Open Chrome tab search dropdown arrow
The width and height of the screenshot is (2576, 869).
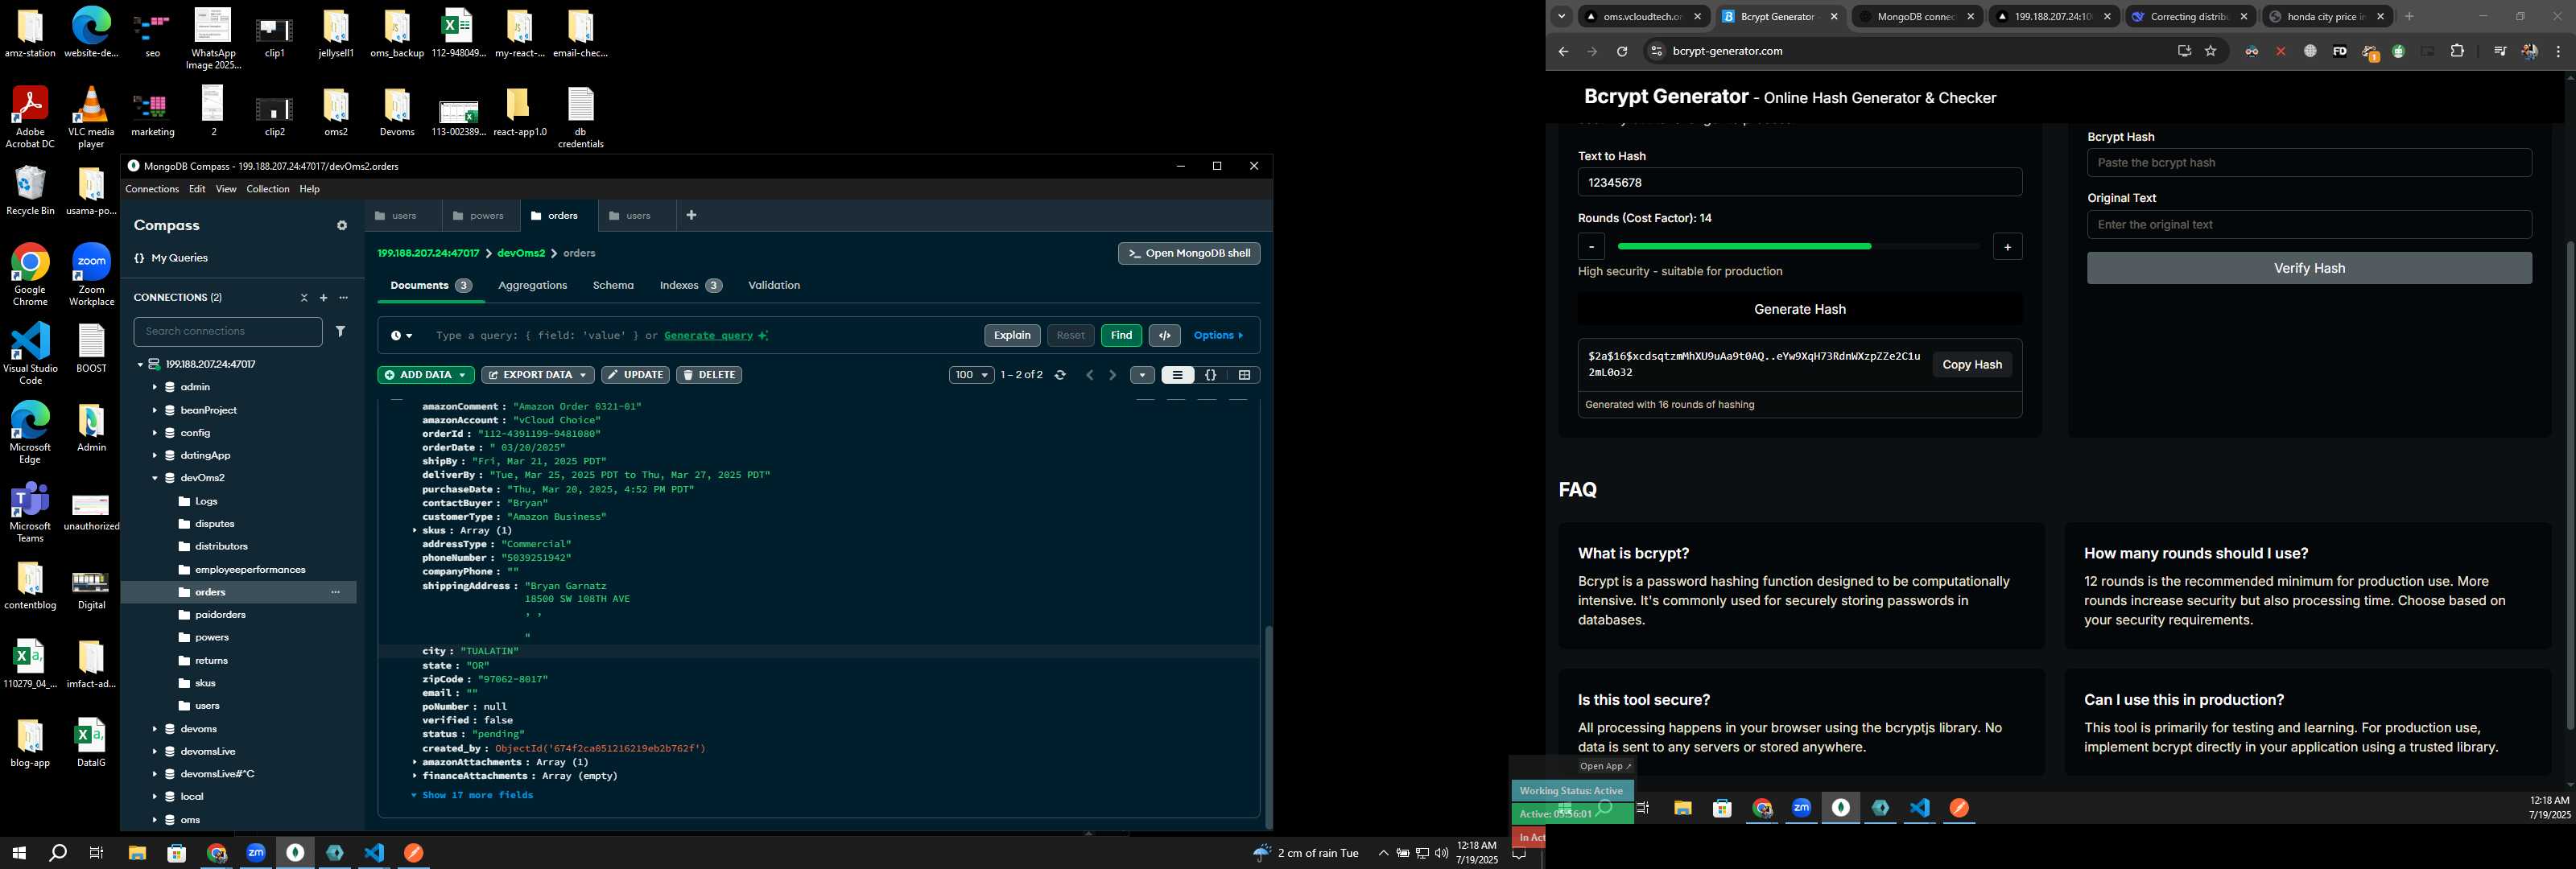click(x=1562, y=17)
